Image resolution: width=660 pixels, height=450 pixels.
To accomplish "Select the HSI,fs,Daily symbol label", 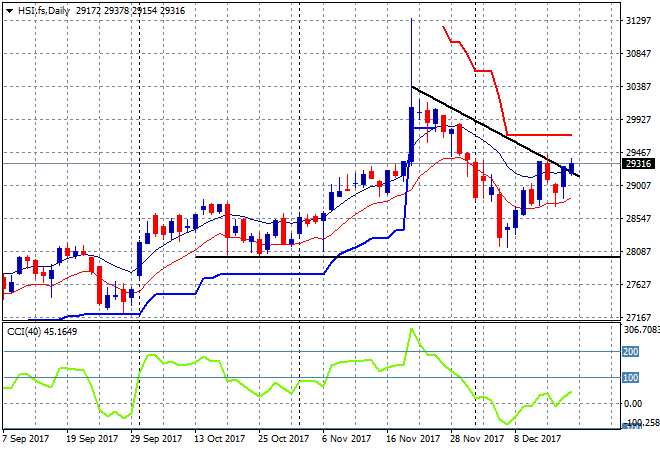I will (x=43, y=11).
